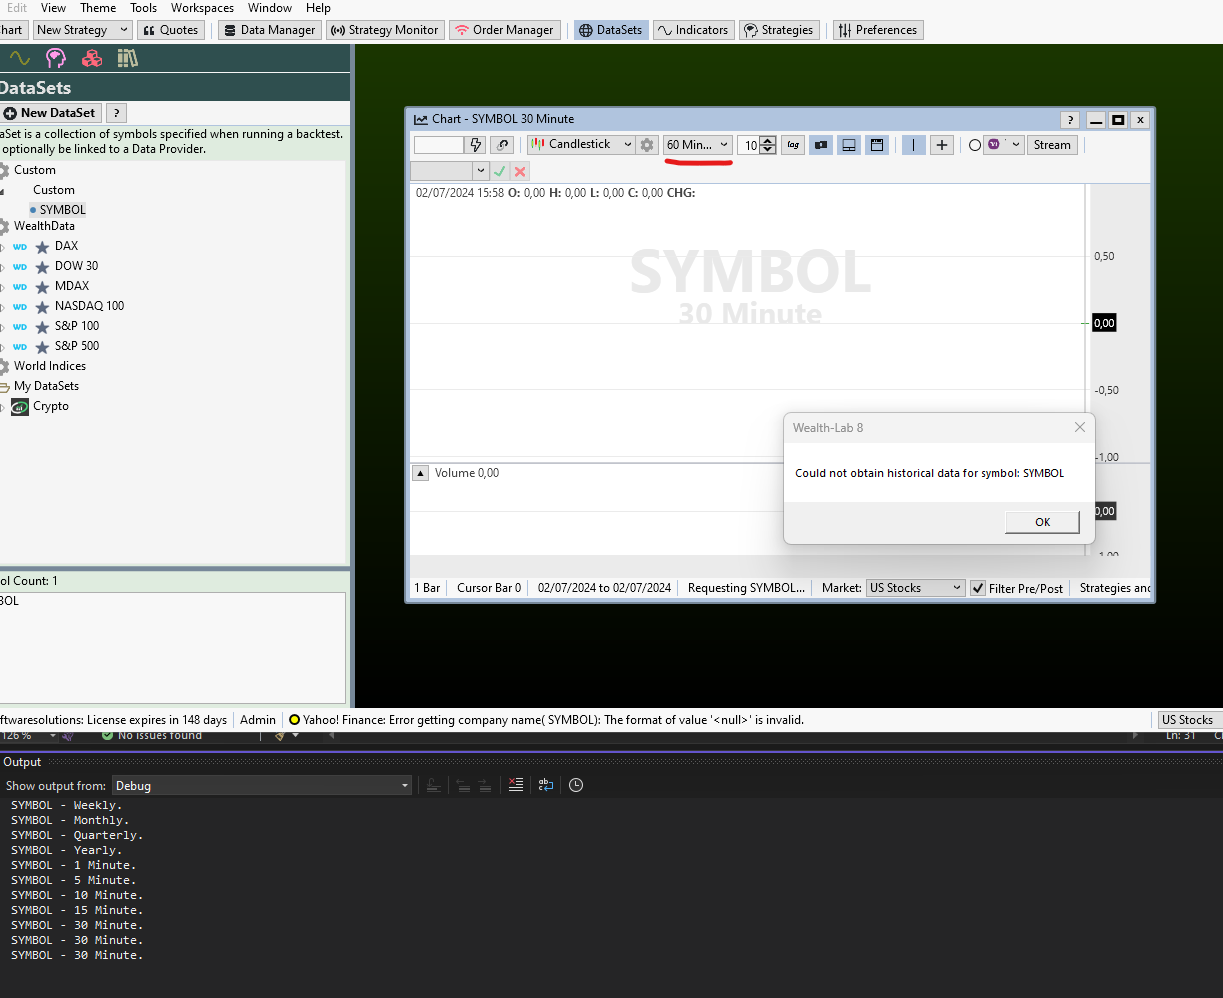The height and width of the screenshot is (998, 1223).
Task: Open the chart window help question mark
Action: (1070, 120)
